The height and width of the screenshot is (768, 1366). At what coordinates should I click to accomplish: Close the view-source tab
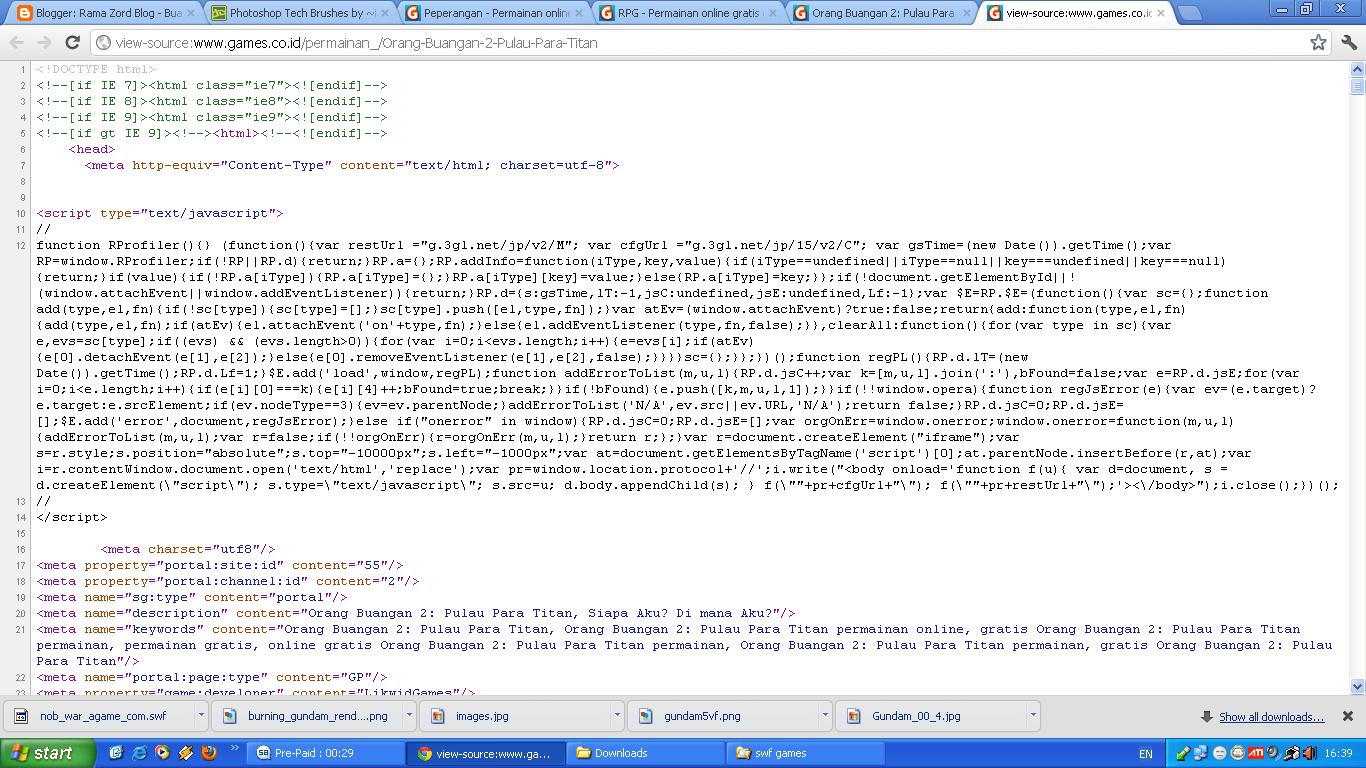point(1161,14)
